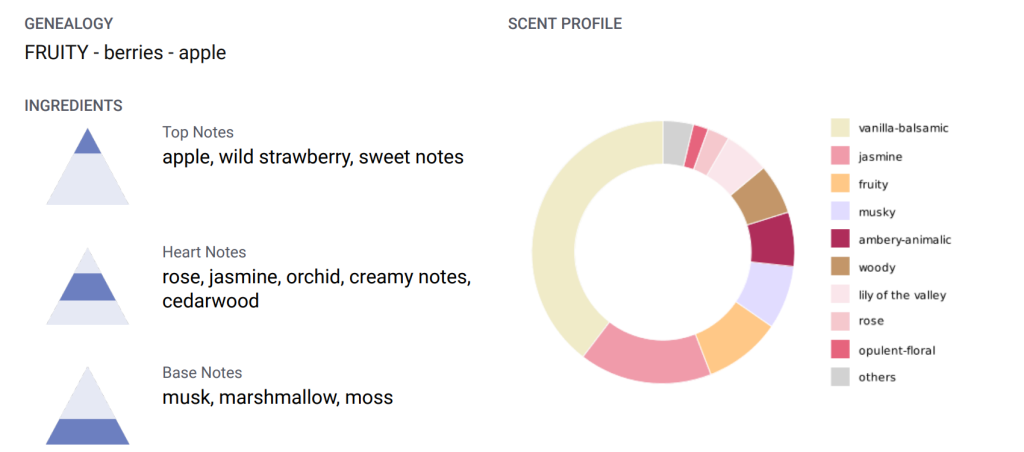
Task: Click the Base Notes pyramid icon
Action: (x=87, y=405)
